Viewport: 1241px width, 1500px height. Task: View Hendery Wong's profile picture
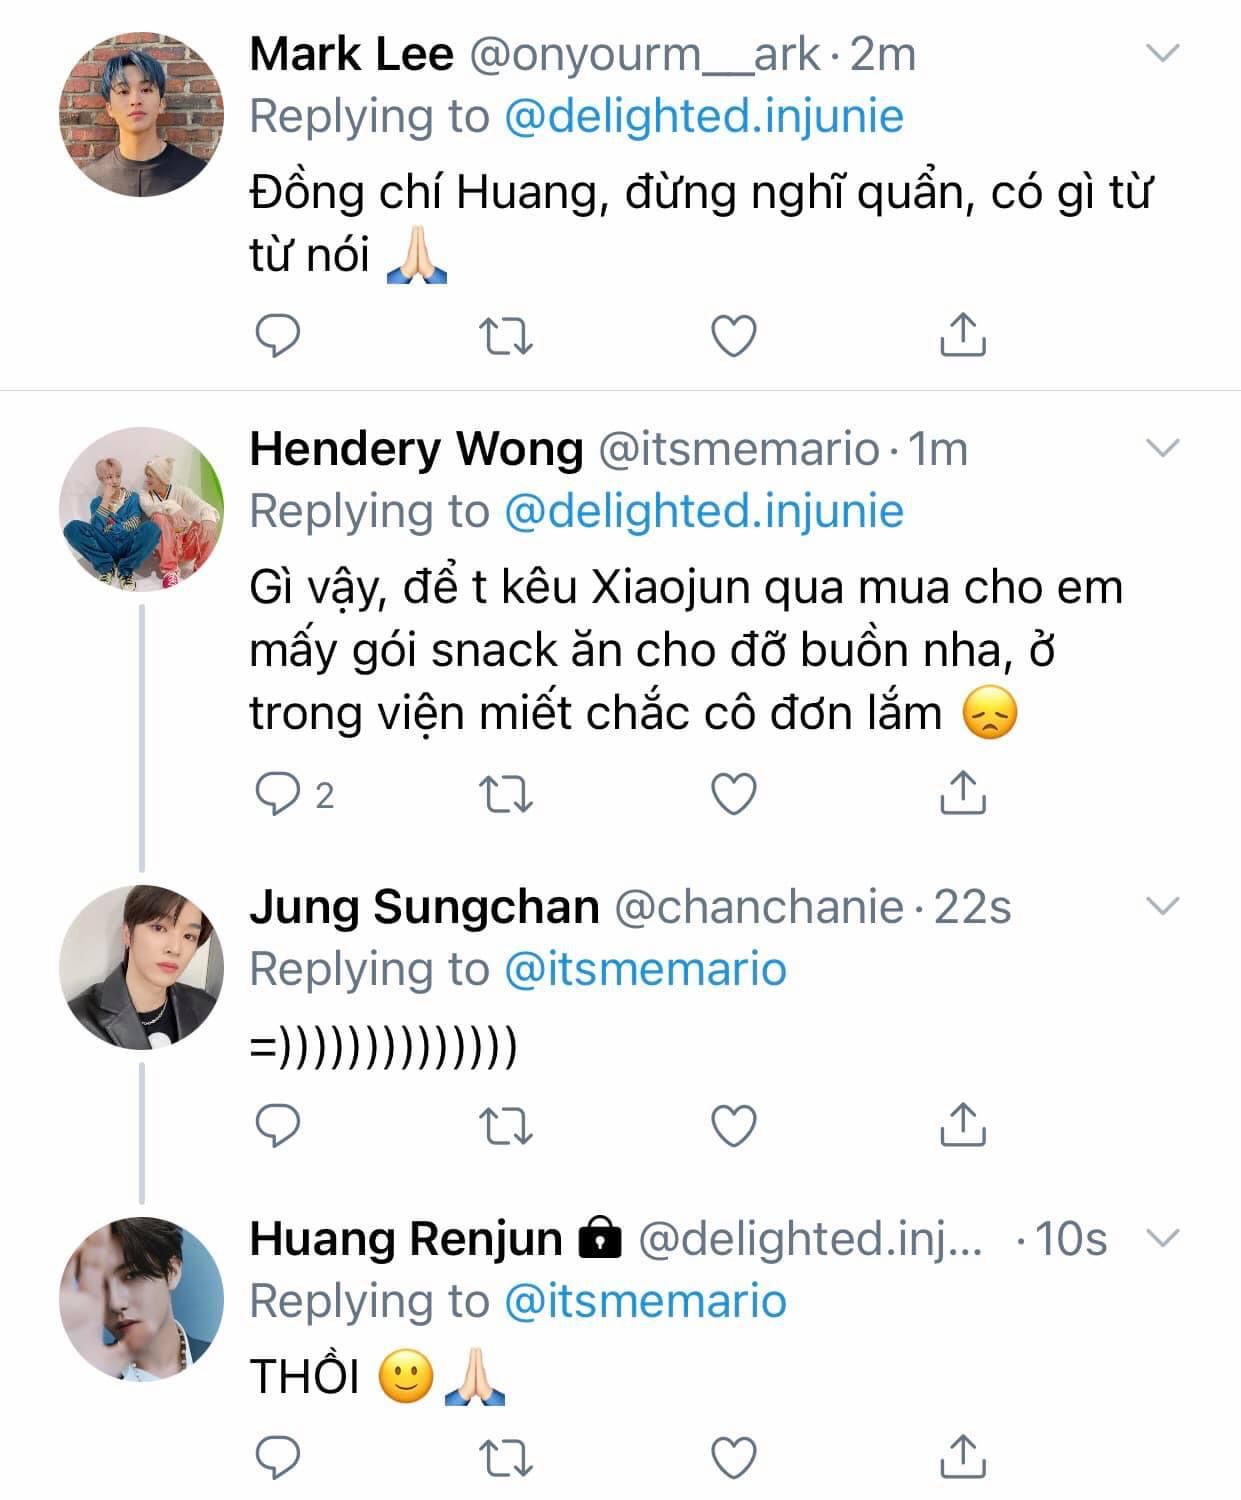(141, 509)
